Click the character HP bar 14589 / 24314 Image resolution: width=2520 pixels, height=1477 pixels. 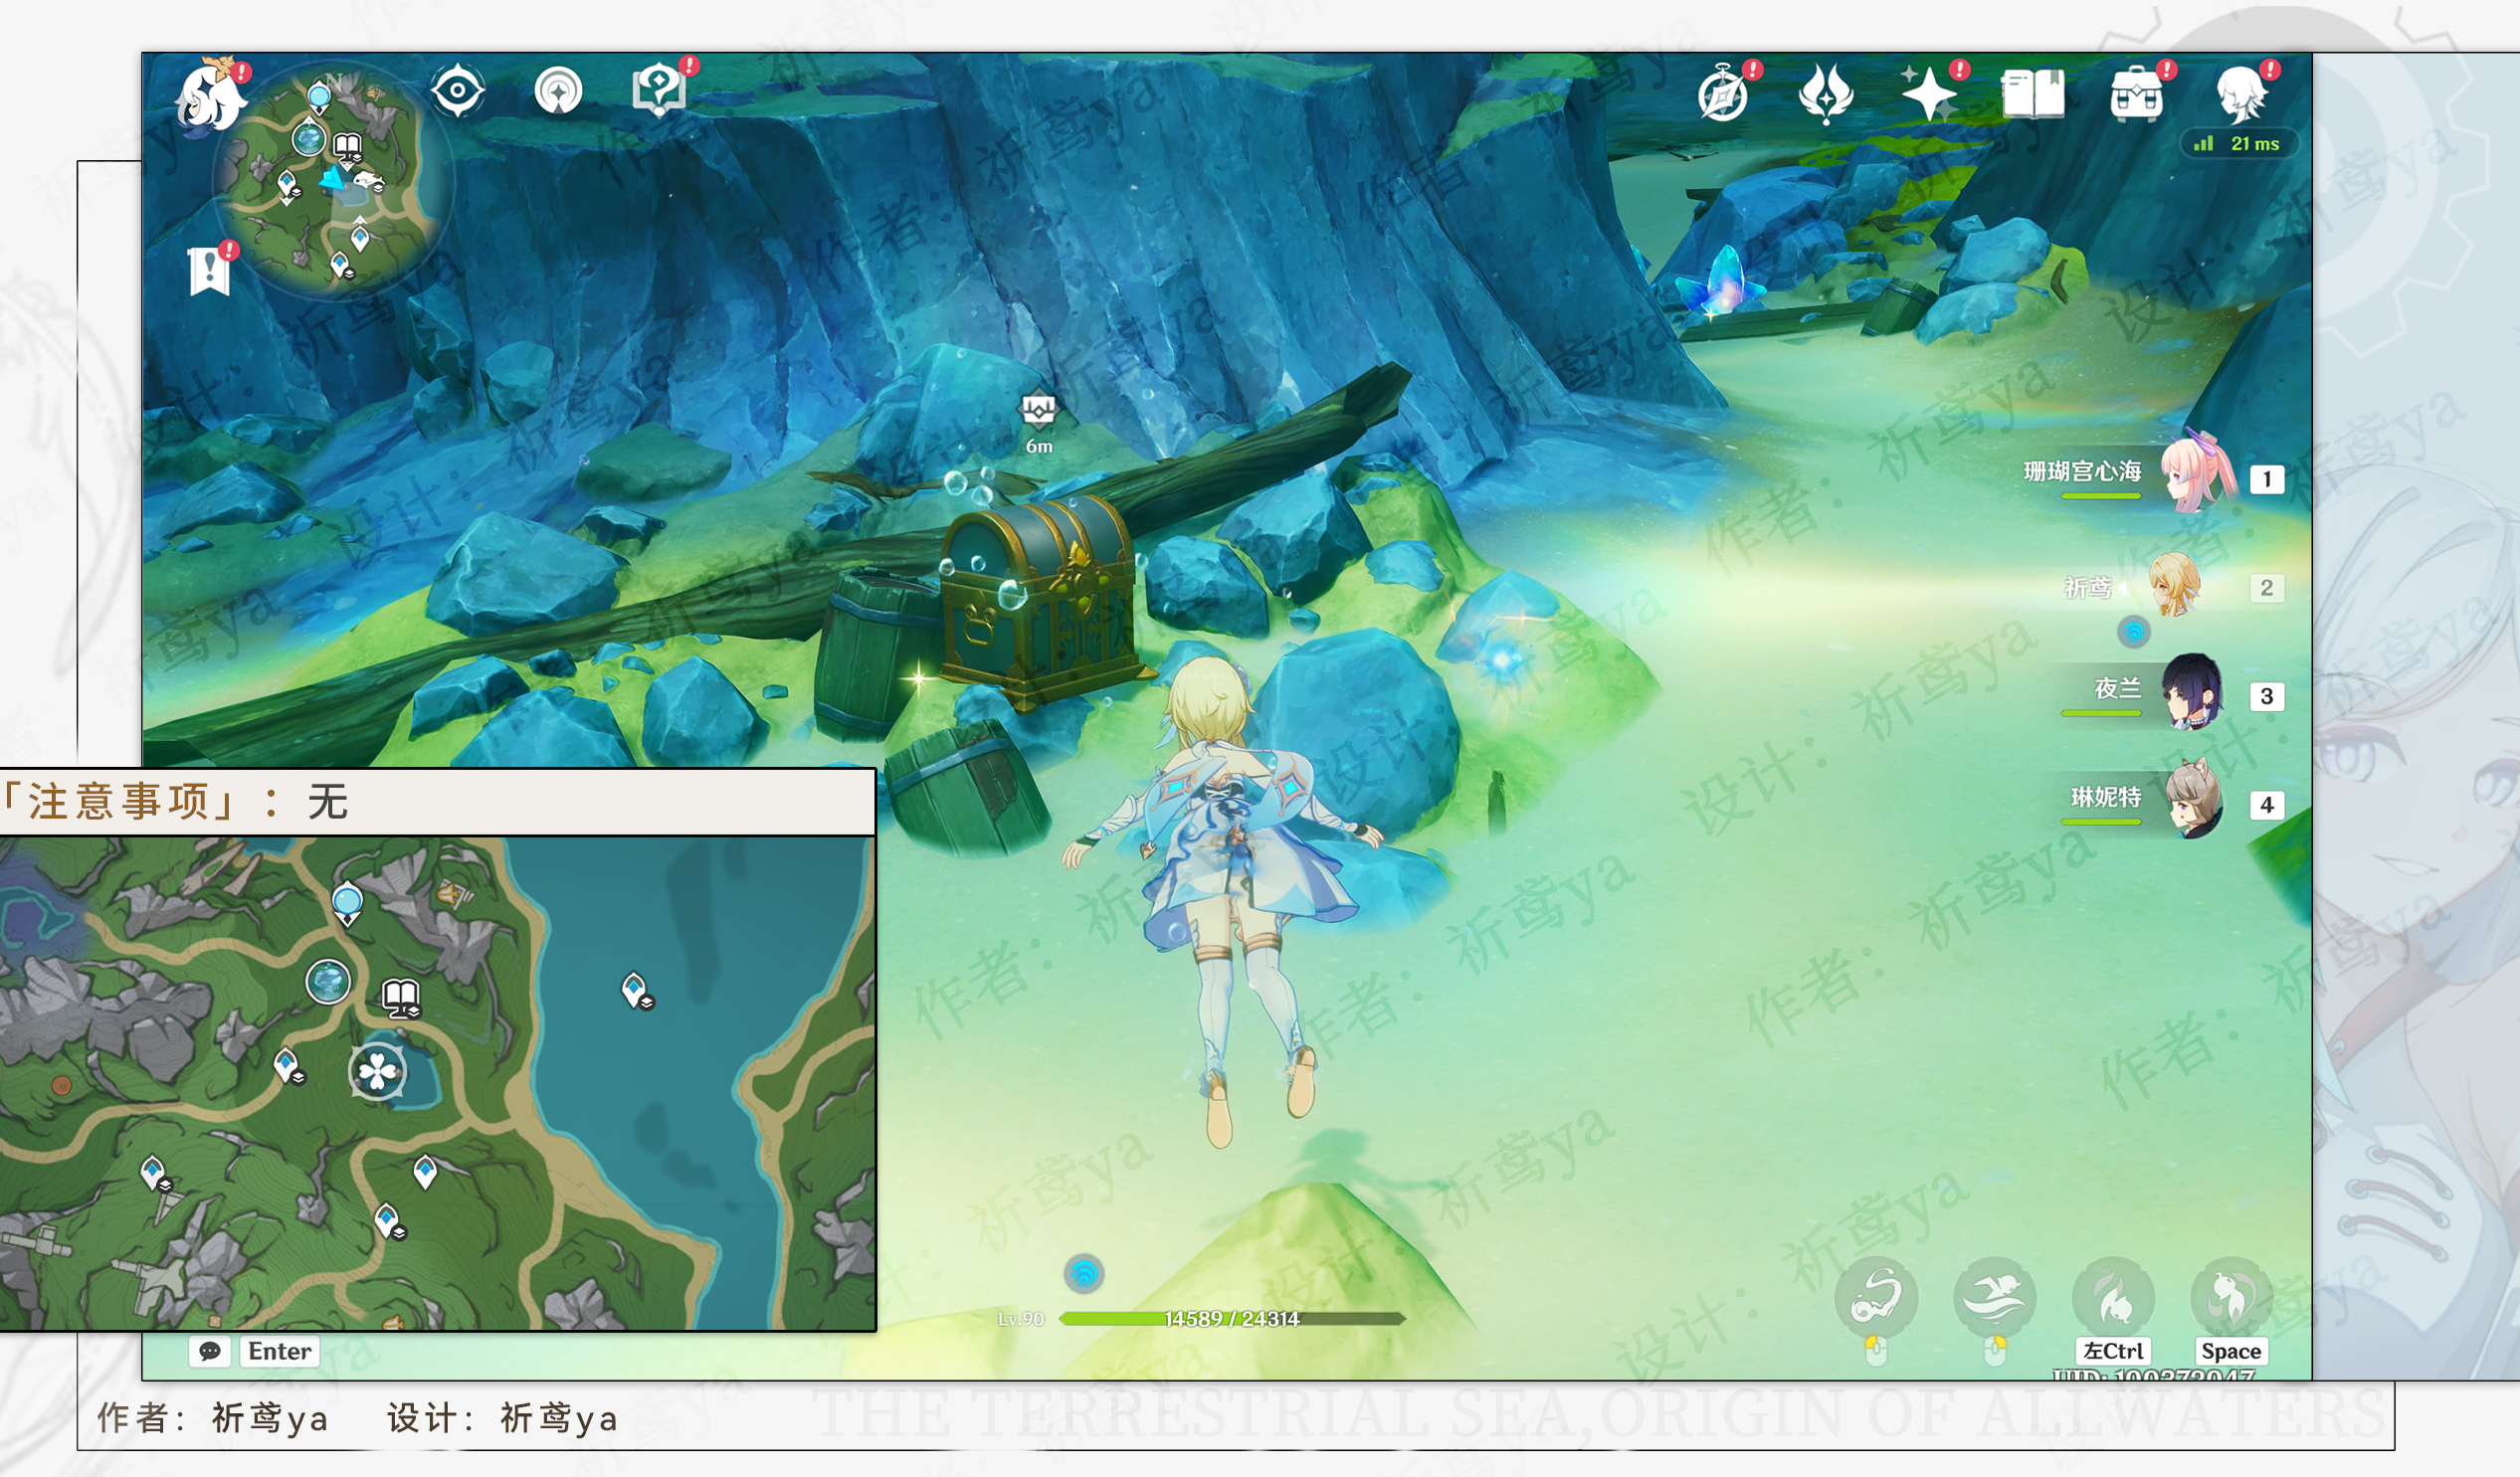click(x=1232, y=1319)
